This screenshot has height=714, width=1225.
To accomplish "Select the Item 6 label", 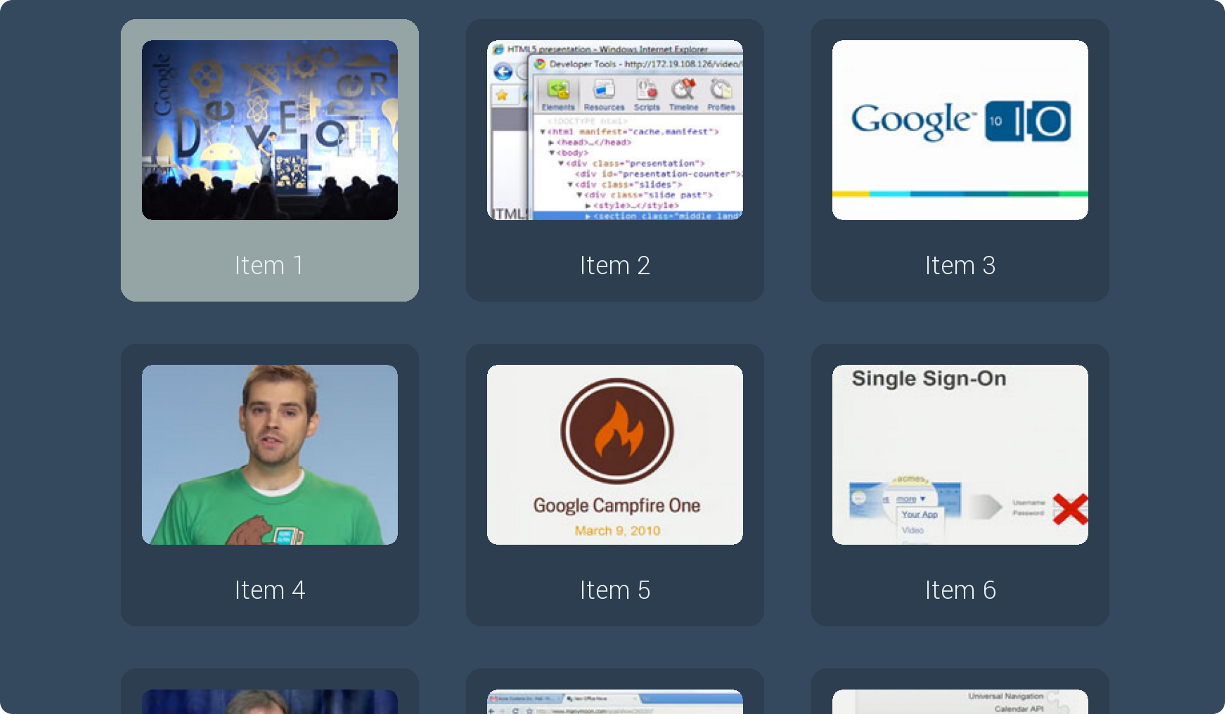I will click(x=960, y=590).
